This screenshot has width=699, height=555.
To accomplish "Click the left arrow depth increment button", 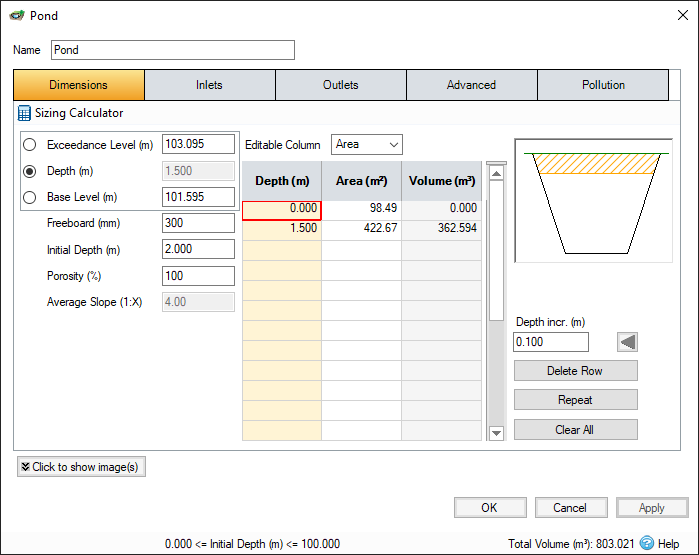I will tap(627, 342).
